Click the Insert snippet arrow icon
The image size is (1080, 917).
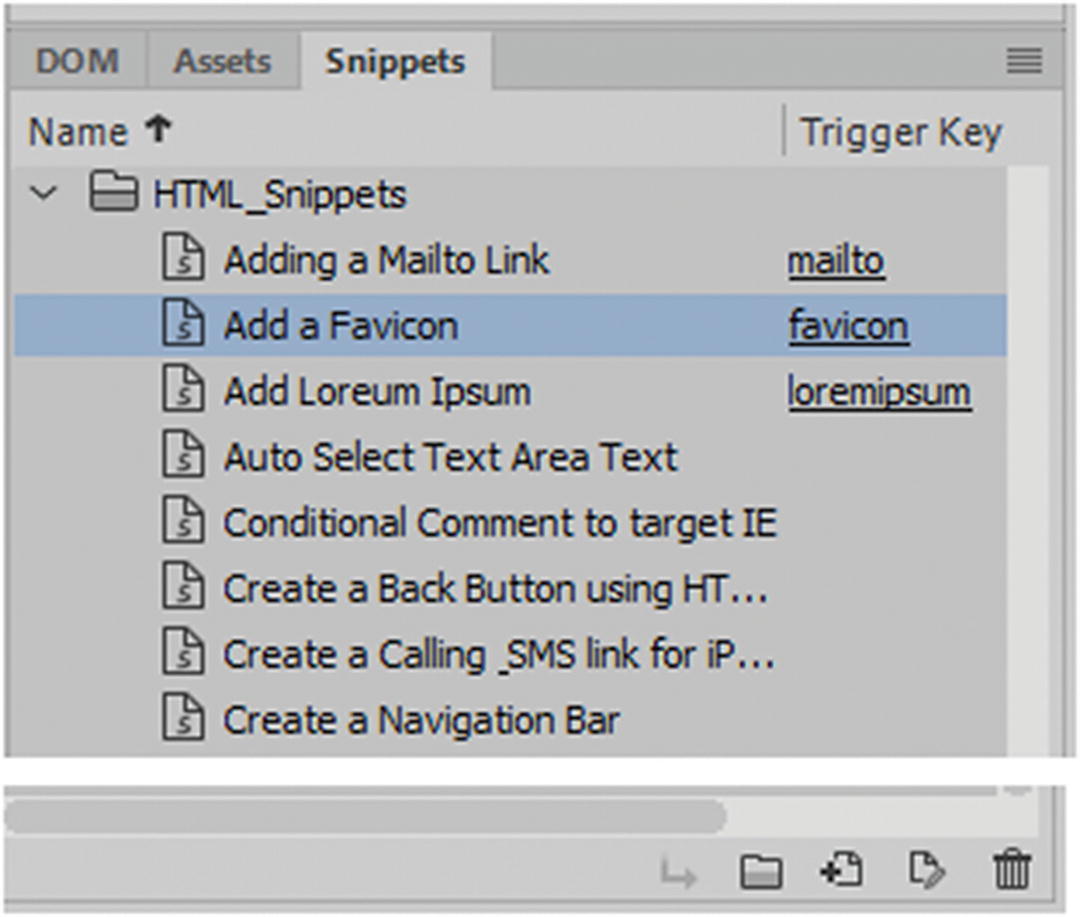click(x=679, y=873)
